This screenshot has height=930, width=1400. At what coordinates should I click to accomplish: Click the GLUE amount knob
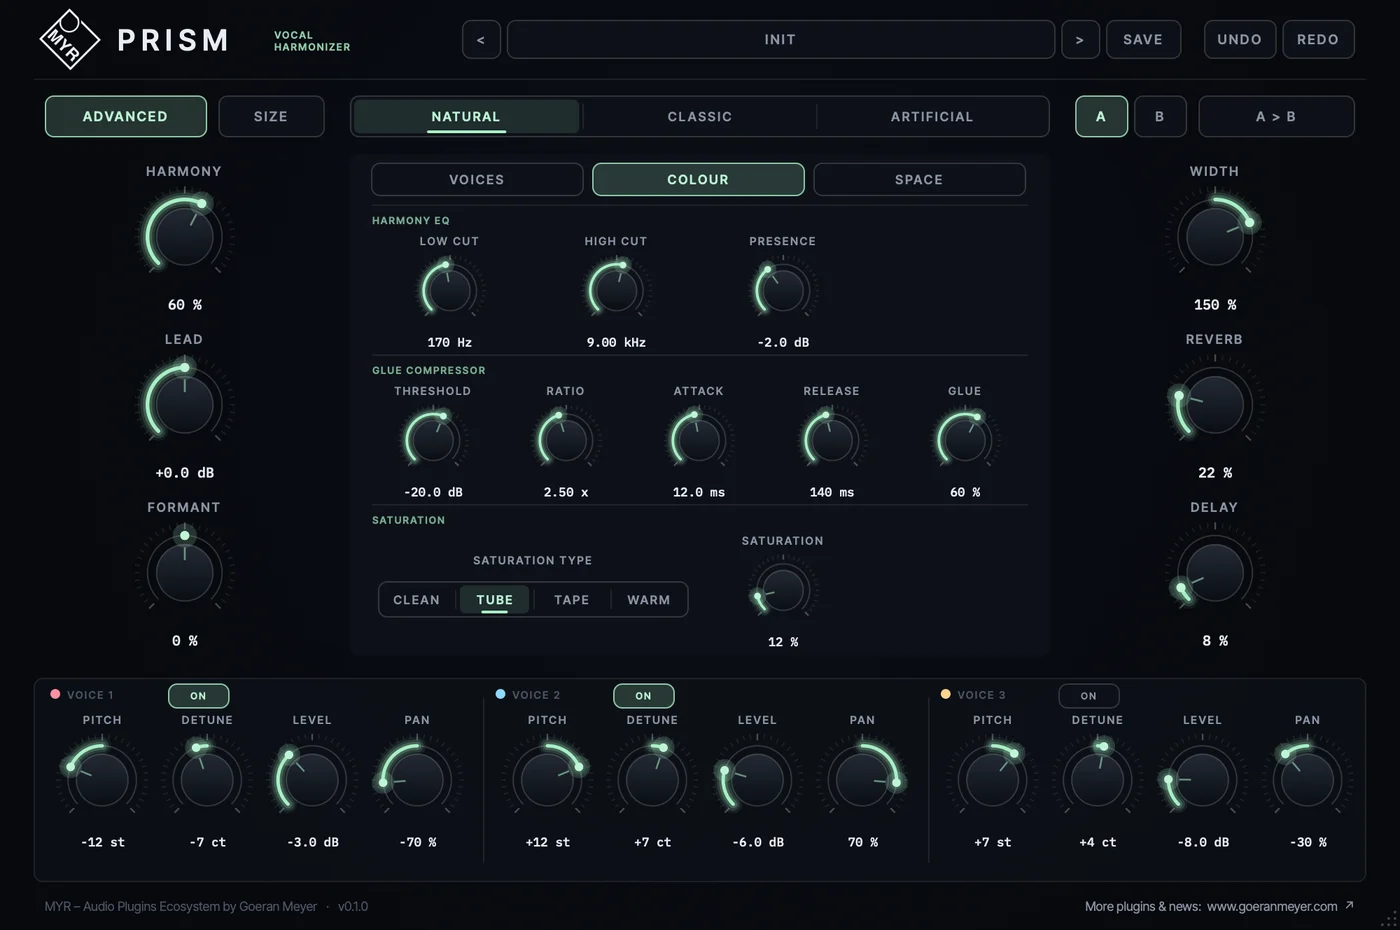(x=964, y=440)
